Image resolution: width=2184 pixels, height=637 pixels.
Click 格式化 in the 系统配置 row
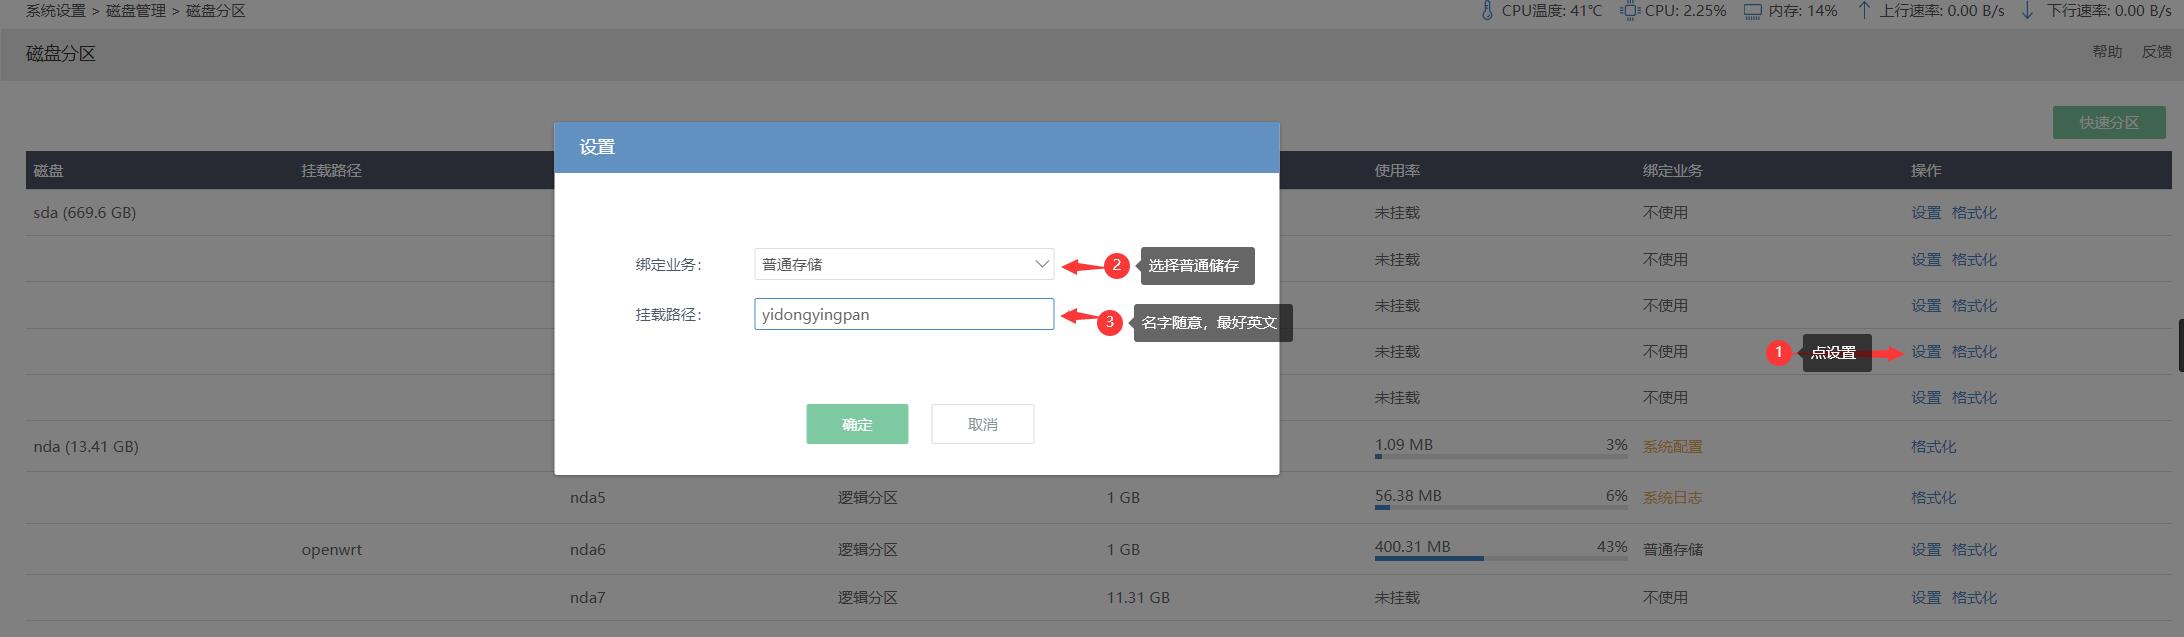point(1934,447)
